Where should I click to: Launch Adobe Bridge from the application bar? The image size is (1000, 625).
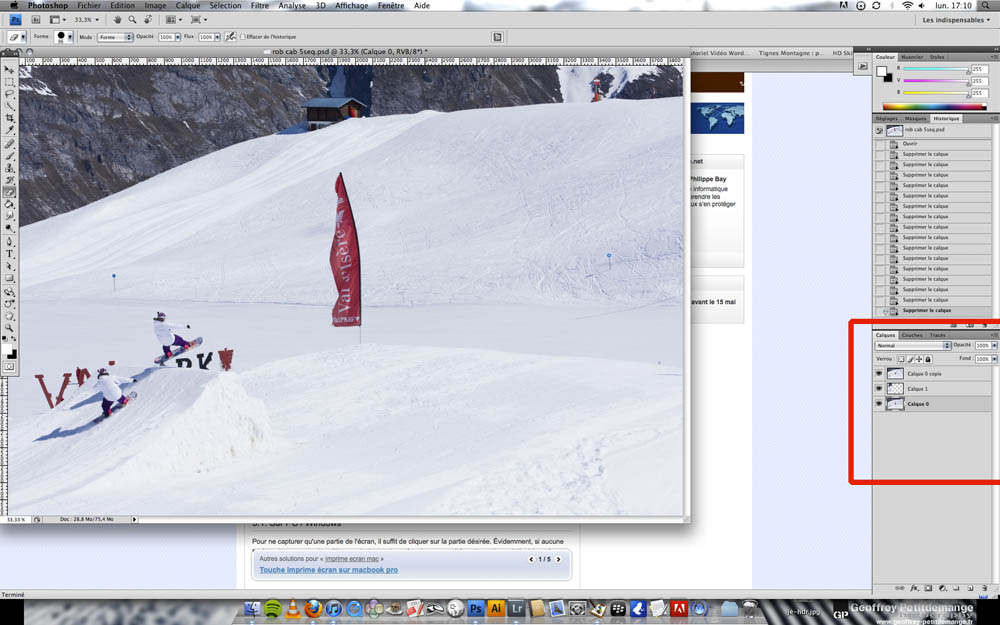pyautogui.click(x=36, y=20)
